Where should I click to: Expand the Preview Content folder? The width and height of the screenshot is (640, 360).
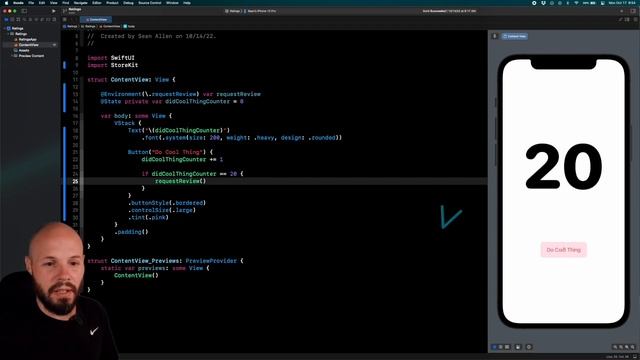pos(12,56)
